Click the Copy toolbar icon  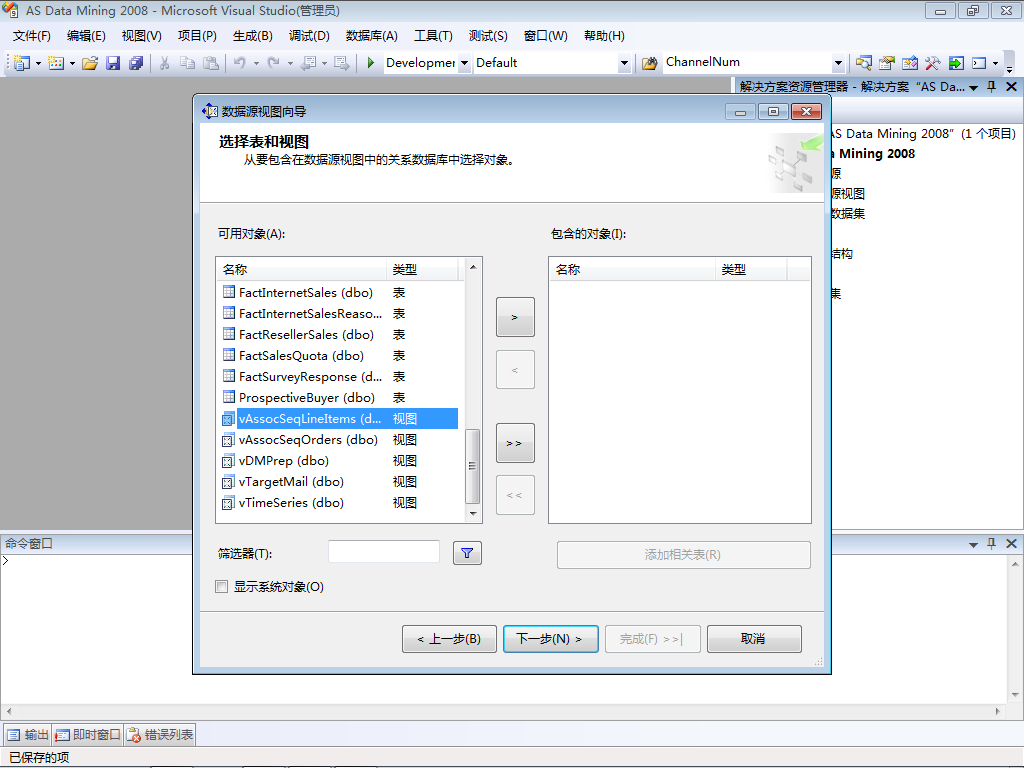tap(187, 63)
